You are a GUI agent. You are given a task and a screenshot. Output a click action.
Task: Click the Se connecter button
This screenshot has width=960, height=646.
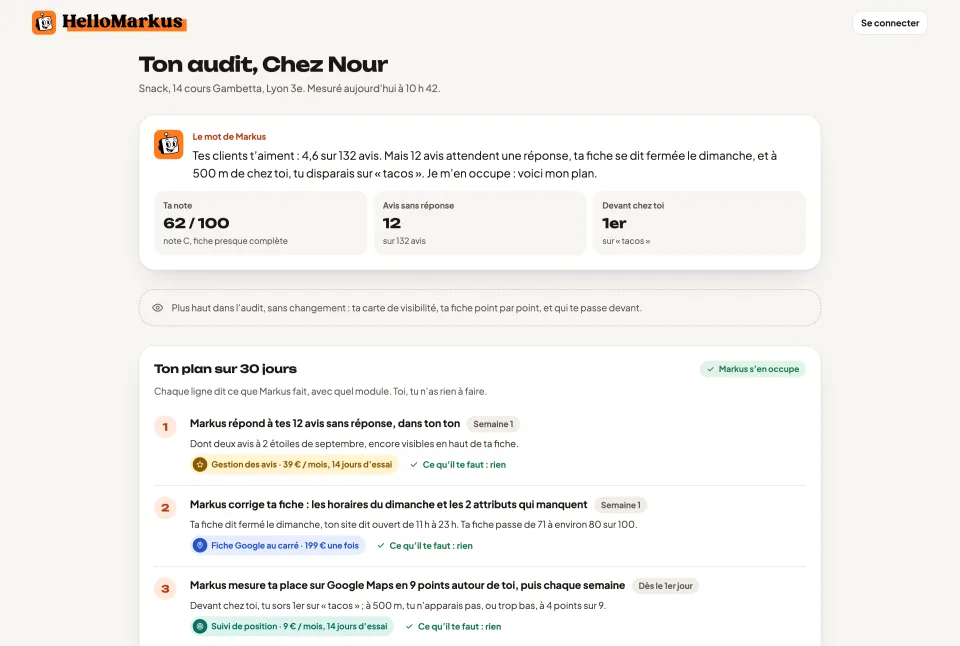[890, 23]
